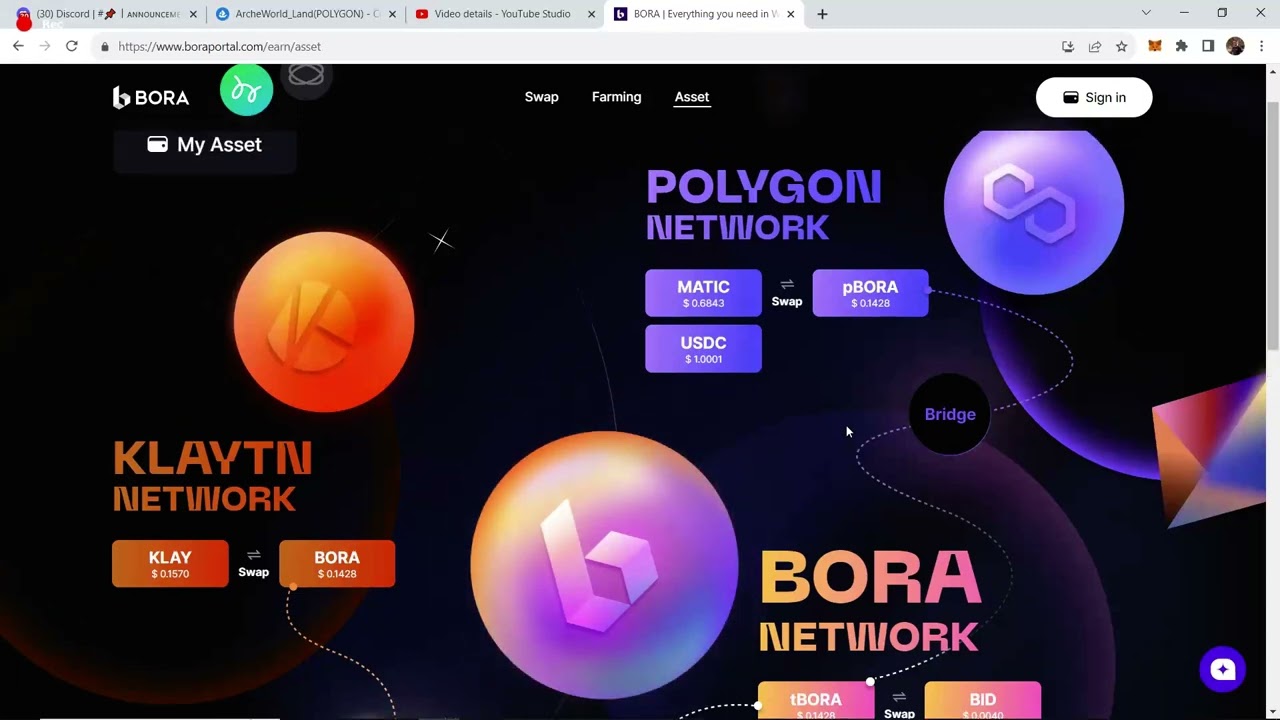
Task: Close the active BORA tab
Action: tap(790, 14)
